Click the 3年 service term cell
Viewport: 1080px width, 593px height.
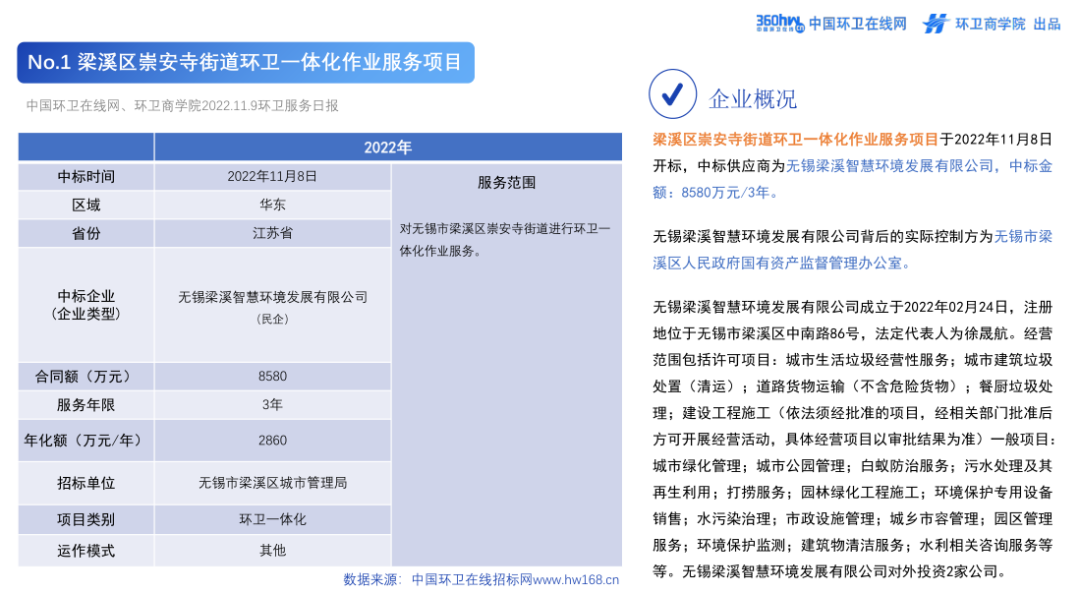(272, 405)
